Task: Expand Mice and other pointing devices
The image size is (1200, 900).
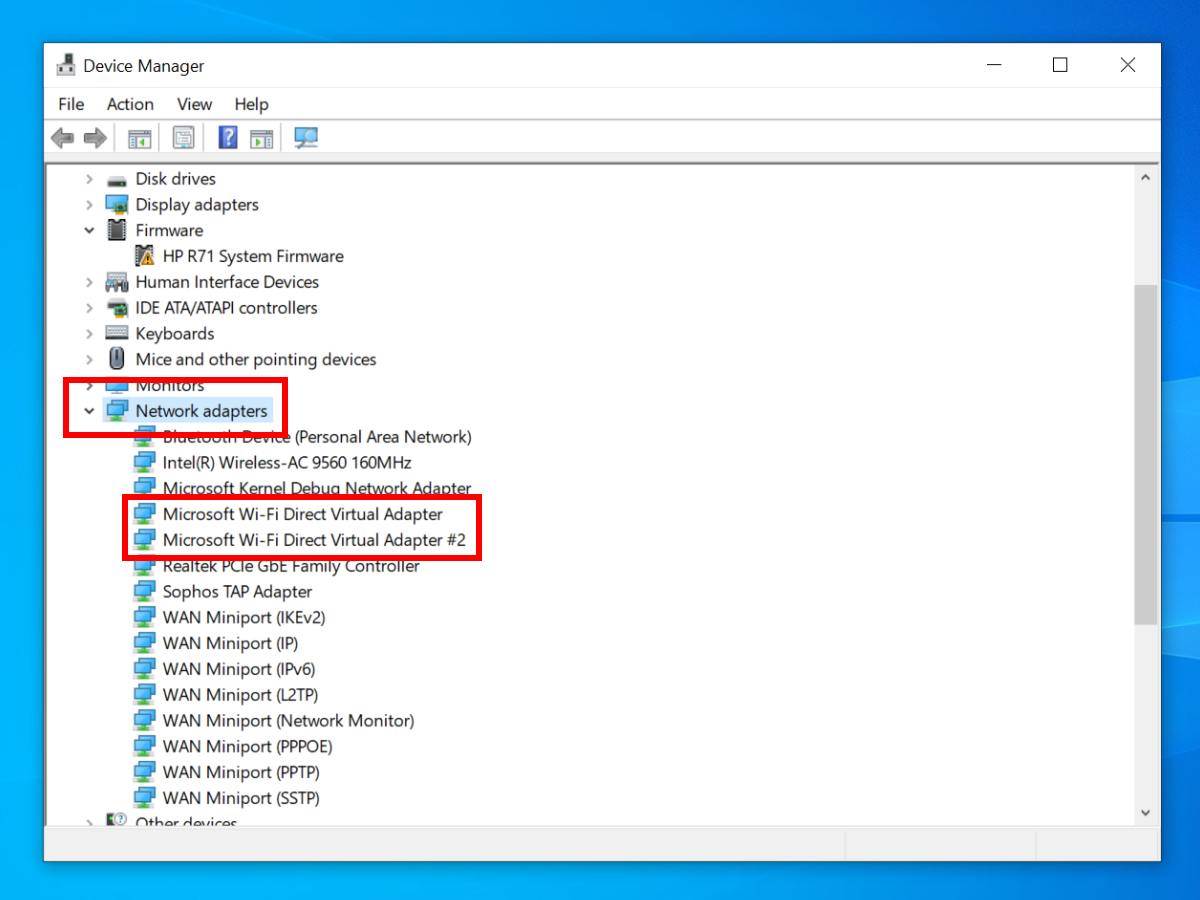Action: click(89, 360)
